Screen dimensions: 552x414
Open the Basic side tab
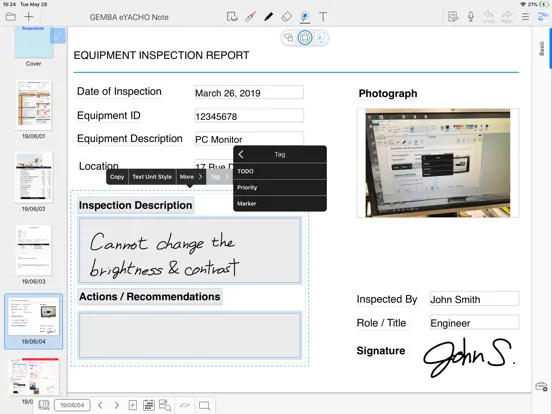pyautogui.click(x=542, y=48)
